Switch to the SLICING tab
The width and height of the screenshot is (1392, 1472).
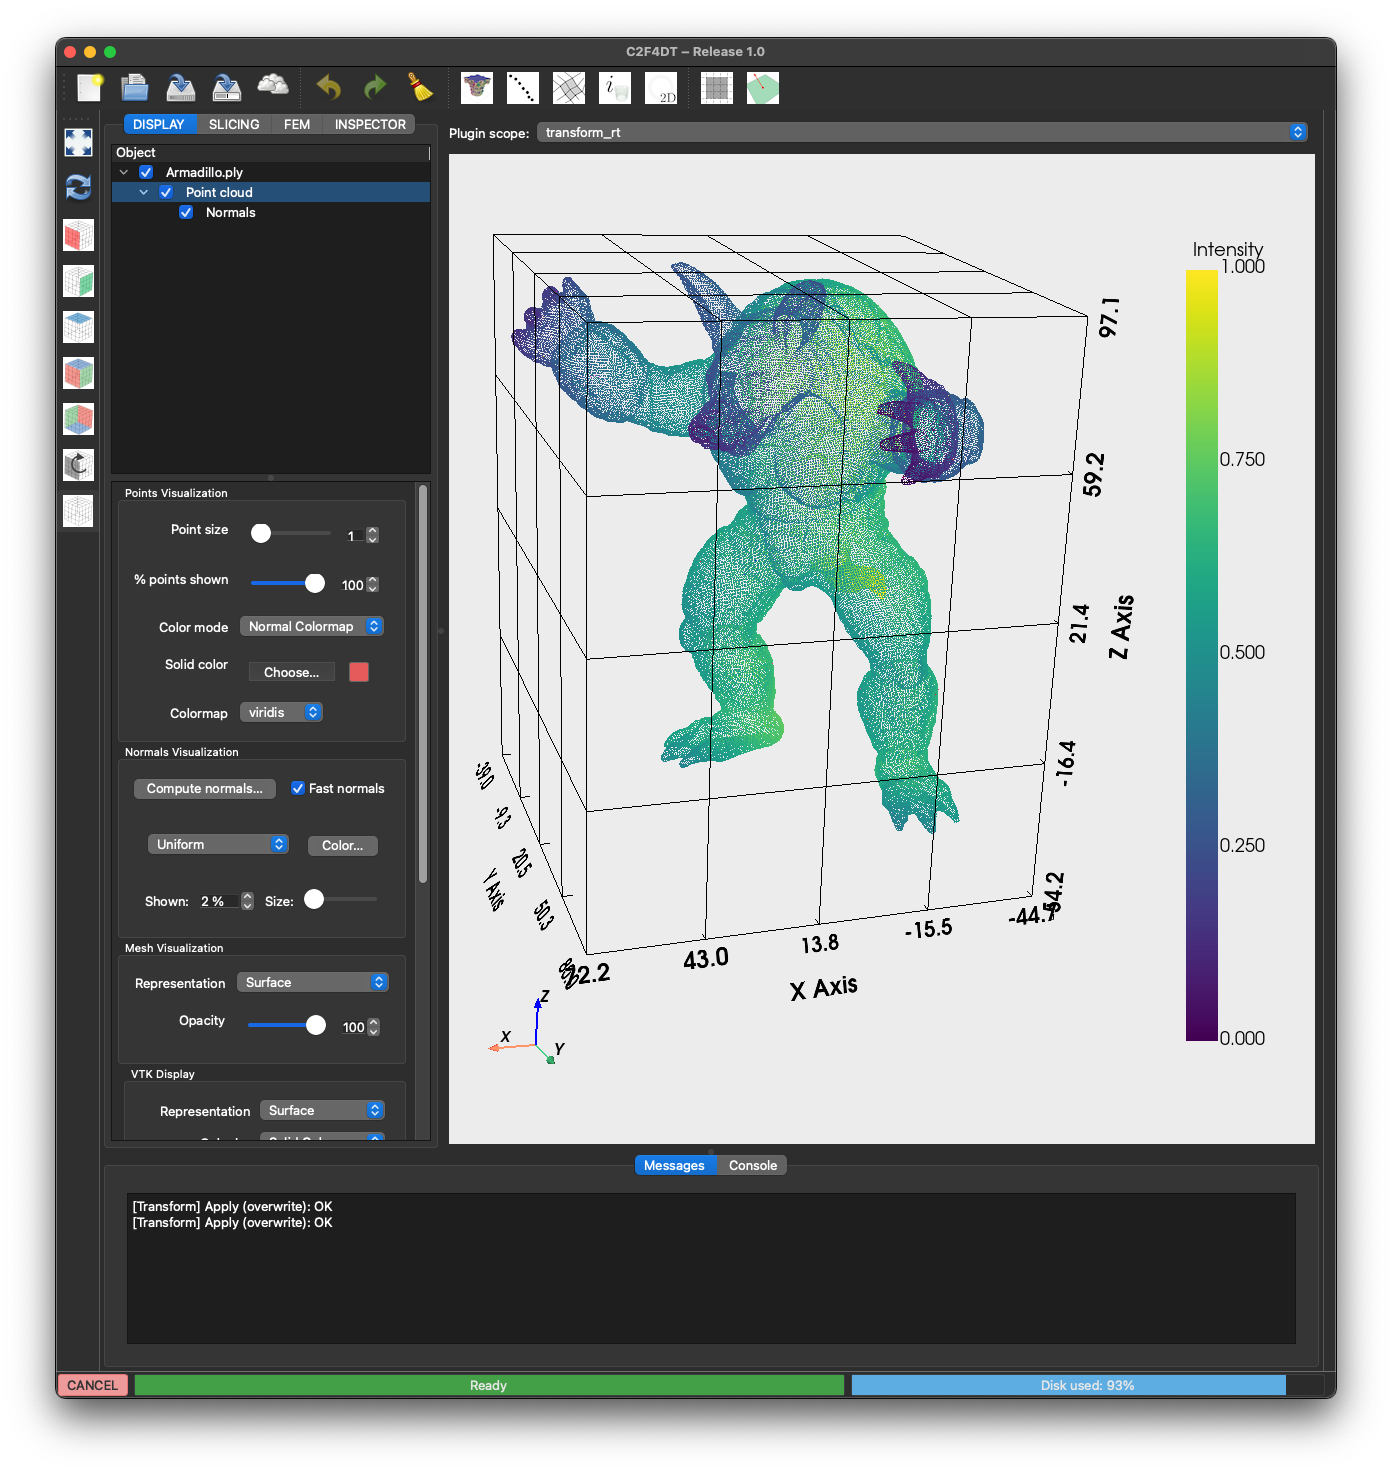(234, 124)
